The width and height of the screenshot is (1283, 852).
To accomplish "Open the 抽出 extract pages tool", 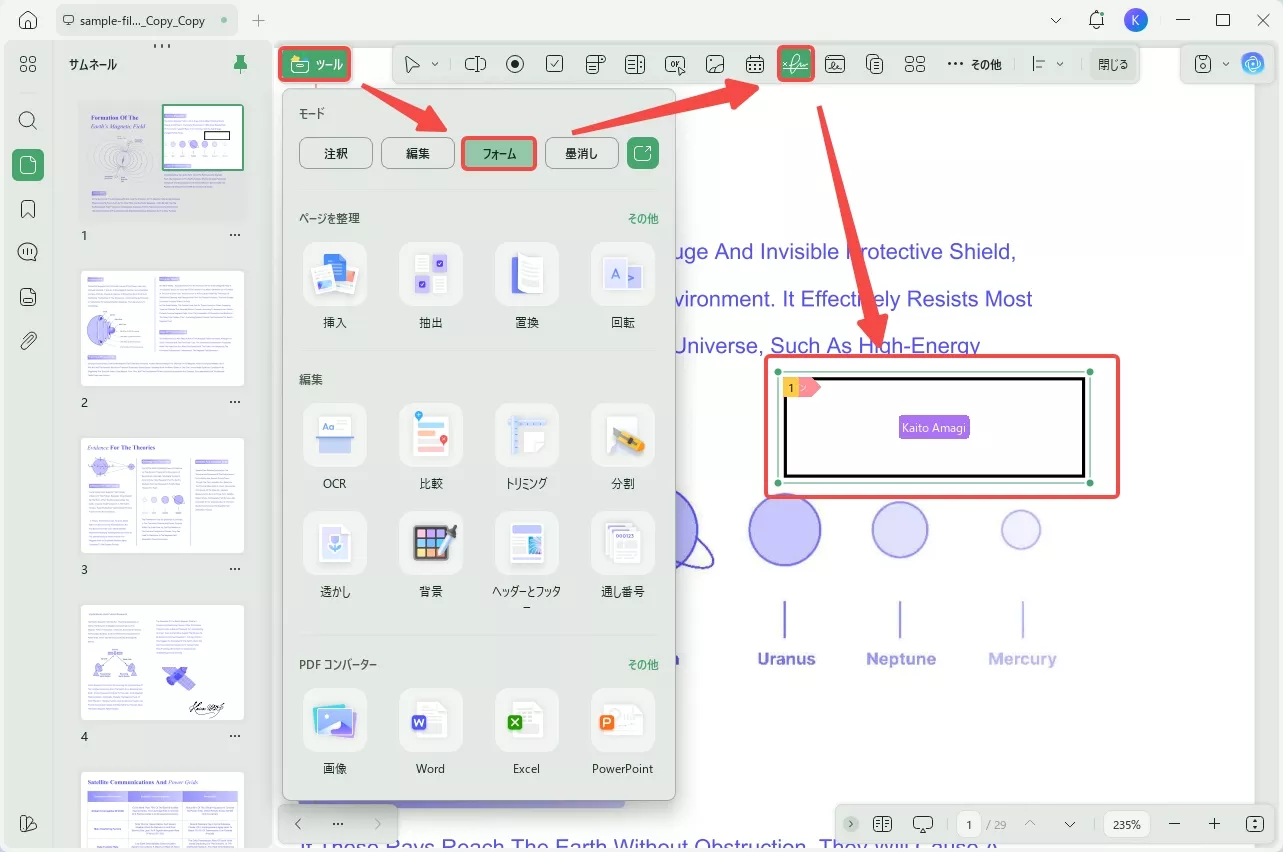I will (431, 285).
